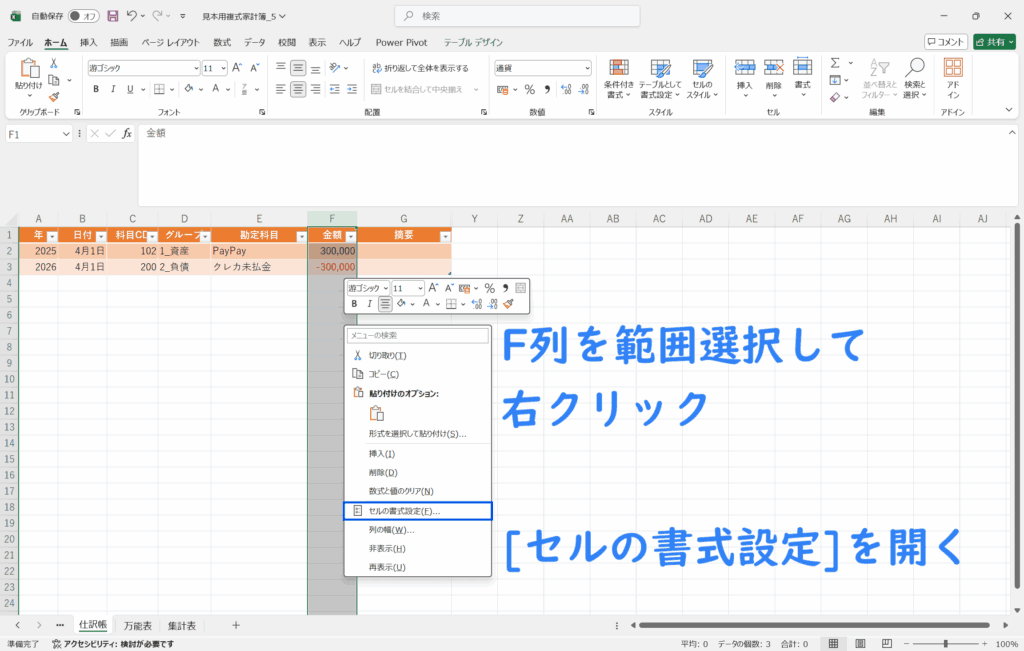Click the 共有 share button
This screenshot has width=1024, height=651.
993,42
